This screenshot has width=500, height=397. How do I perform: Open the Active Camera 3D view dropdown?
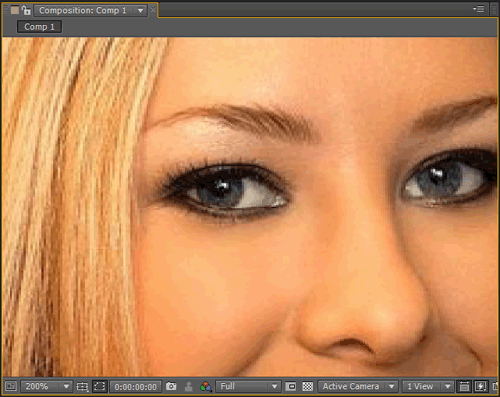pyautogui.click(x=358, y=386)
